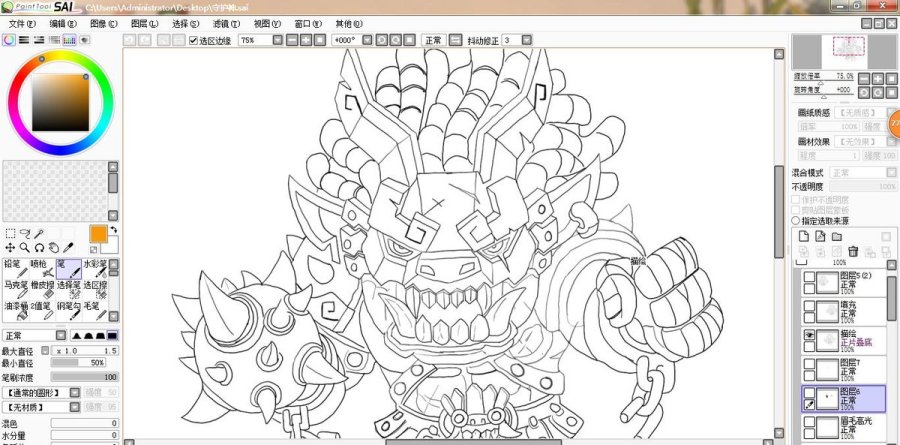Select the hand pan tool
Image resolution: width=900 pixels, height=445 pixels.
53,247
